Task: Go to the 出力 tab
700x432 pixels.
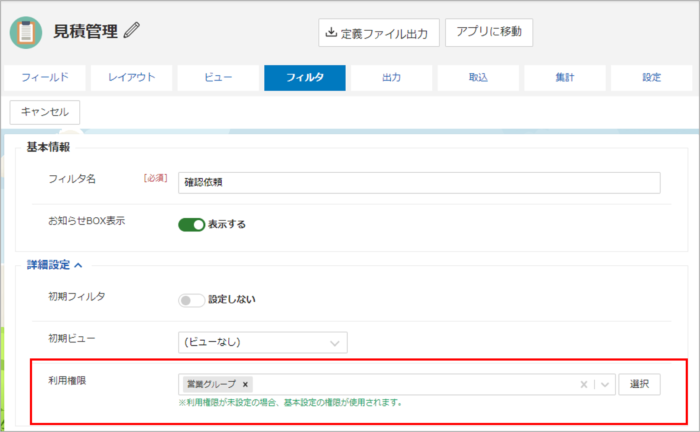Action: pos(391,78)
